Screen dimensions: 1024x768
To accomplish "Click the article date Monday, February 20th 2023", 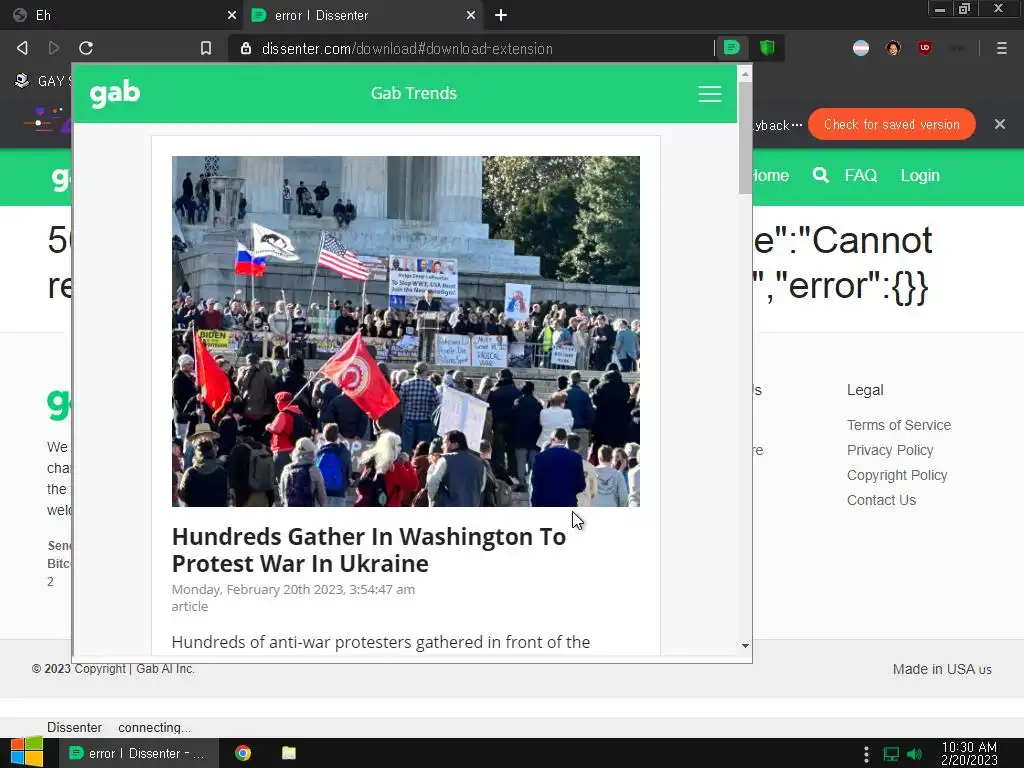I will click(x=293, y=589).
